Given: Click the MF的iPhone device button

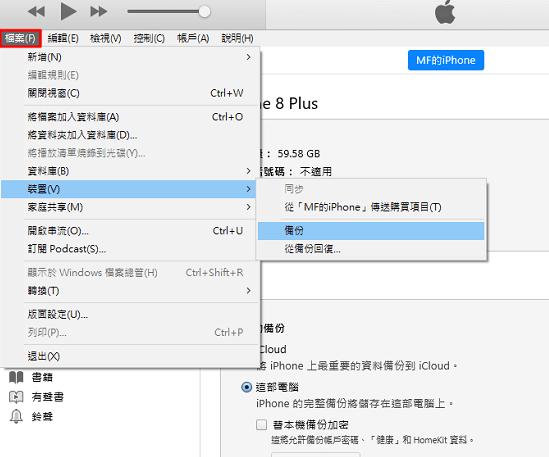Looking at the screenshot, I should click(x=446, y=60).
